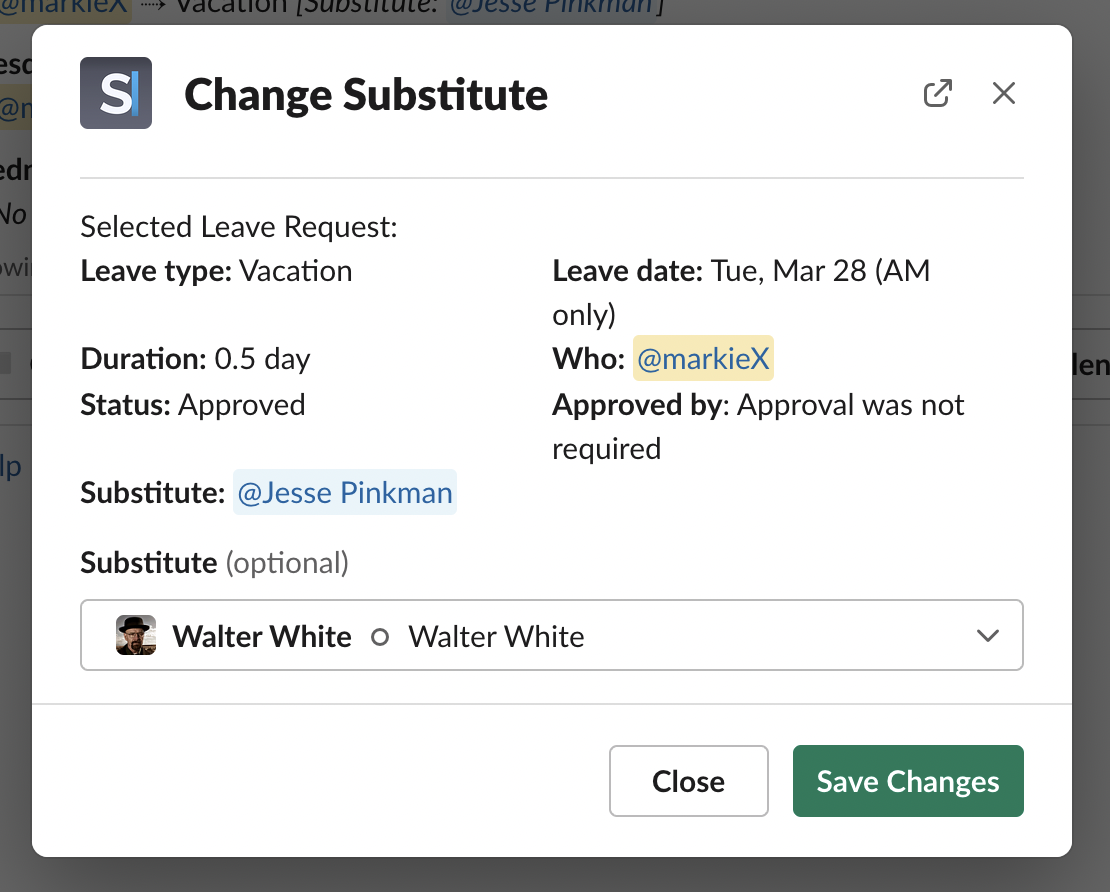Open the @markieX mention next to Who

click(x=703, y=359)
